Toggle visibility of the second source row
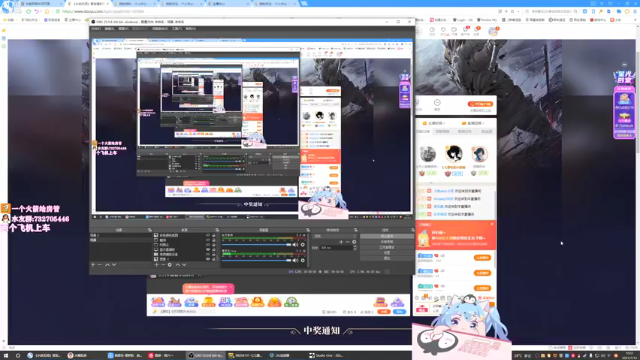The width and height of the screenshot is (640, 360). [208, 240]
